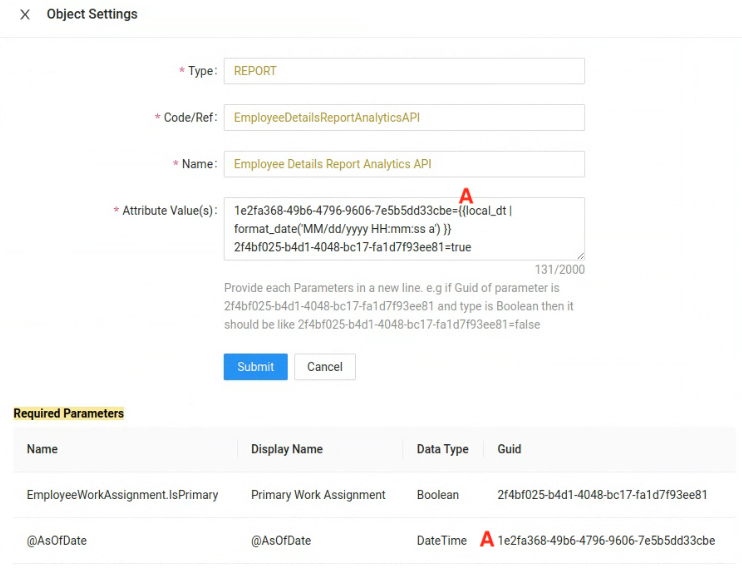742x569 pixels.
Task: Click the Display Name column header
Action: [287, 449]
